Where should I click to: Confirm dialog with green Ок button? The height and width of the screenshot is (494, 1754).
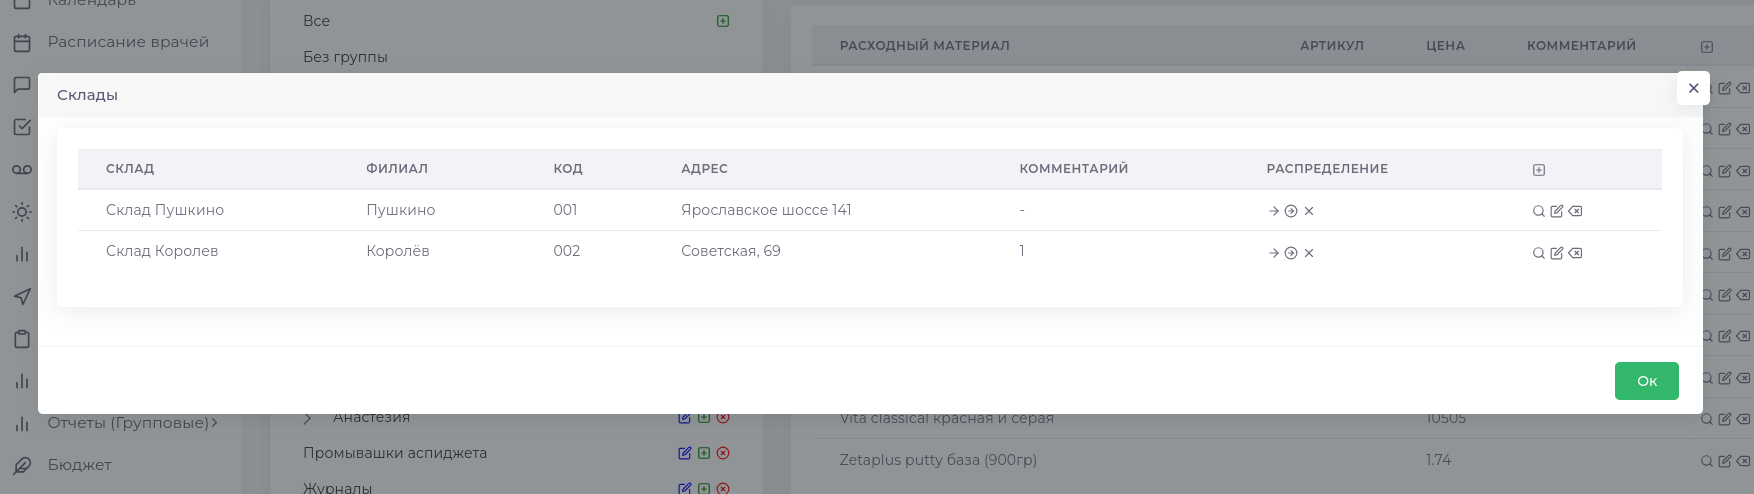click(1646, 381)
